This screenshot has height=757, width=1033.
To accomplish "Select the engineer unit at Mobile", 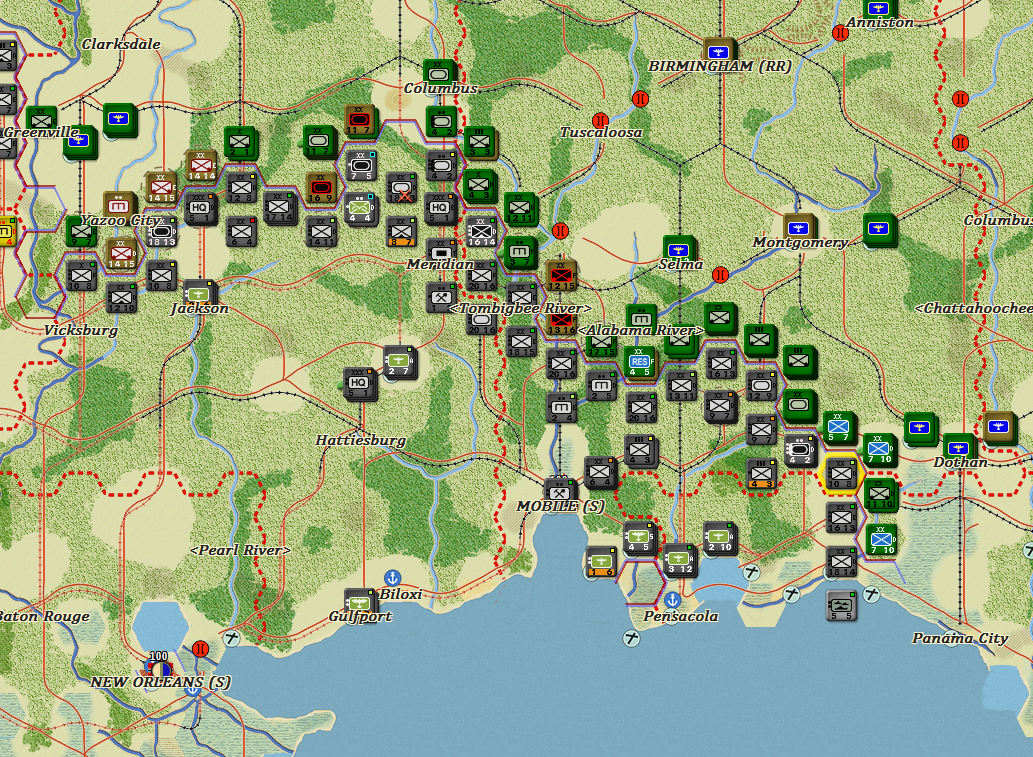I will [x=560, y=492].
